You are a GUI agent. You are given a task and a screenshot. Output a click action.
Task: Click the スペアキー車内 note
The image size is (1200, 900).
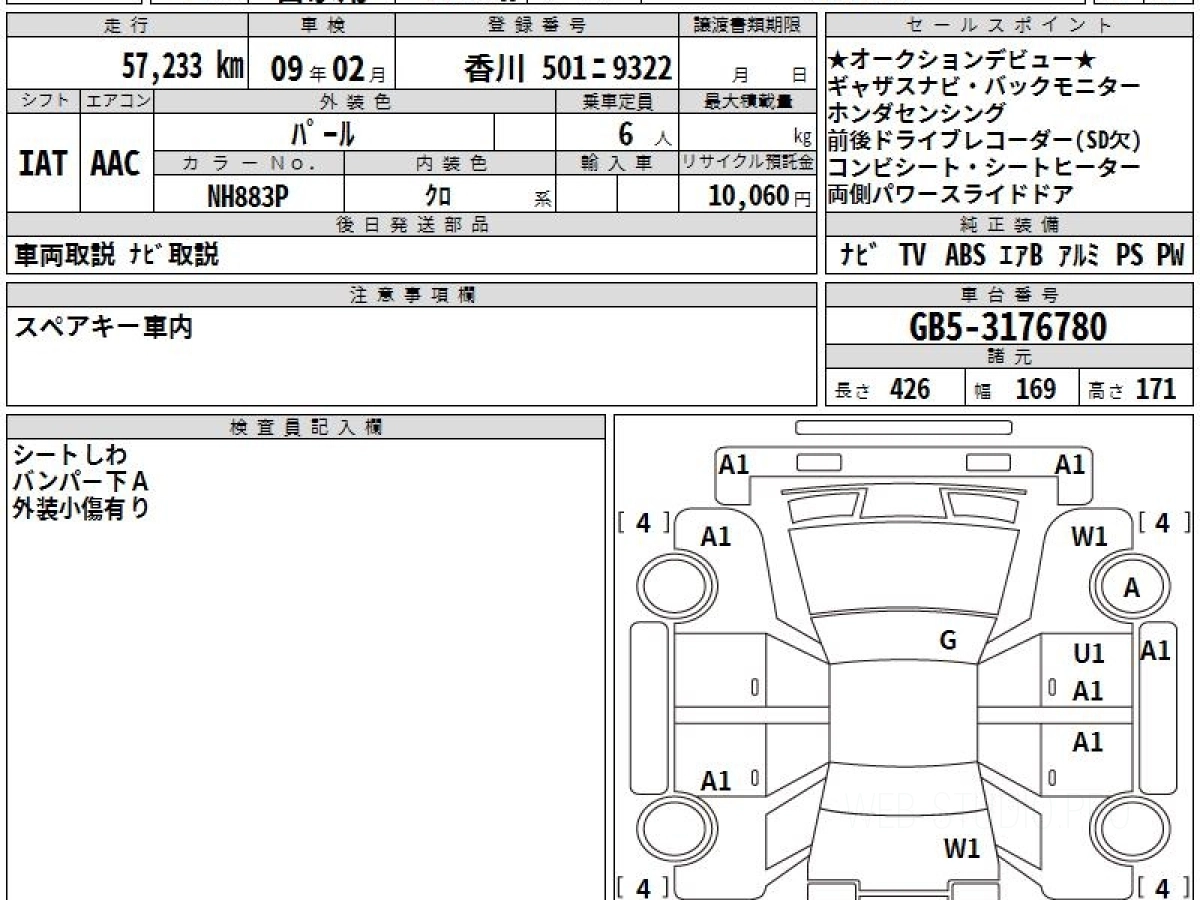tap(103, 327)
